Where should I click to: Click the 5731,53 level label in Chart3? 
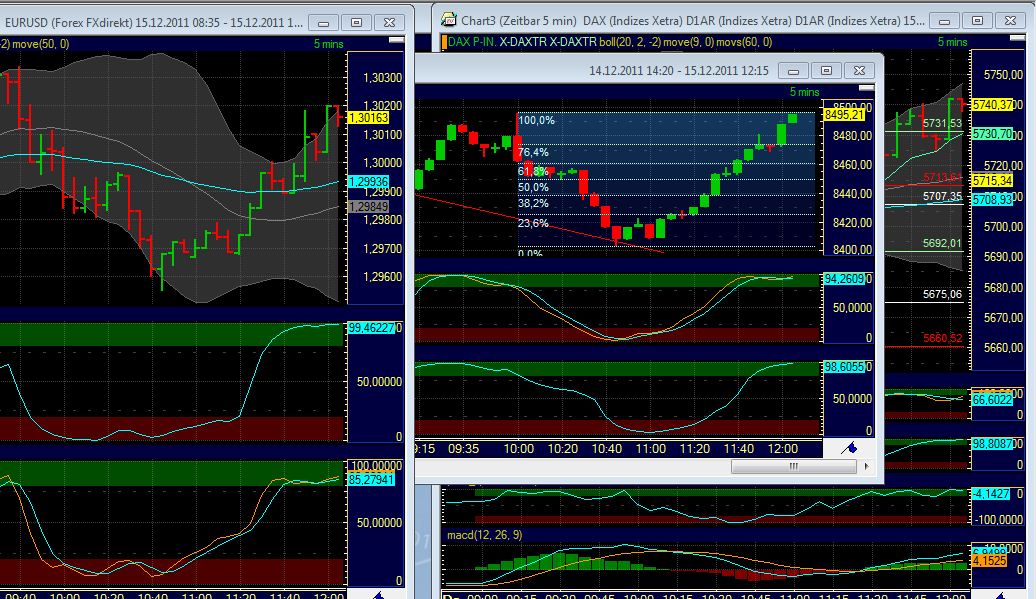[942, 123]
